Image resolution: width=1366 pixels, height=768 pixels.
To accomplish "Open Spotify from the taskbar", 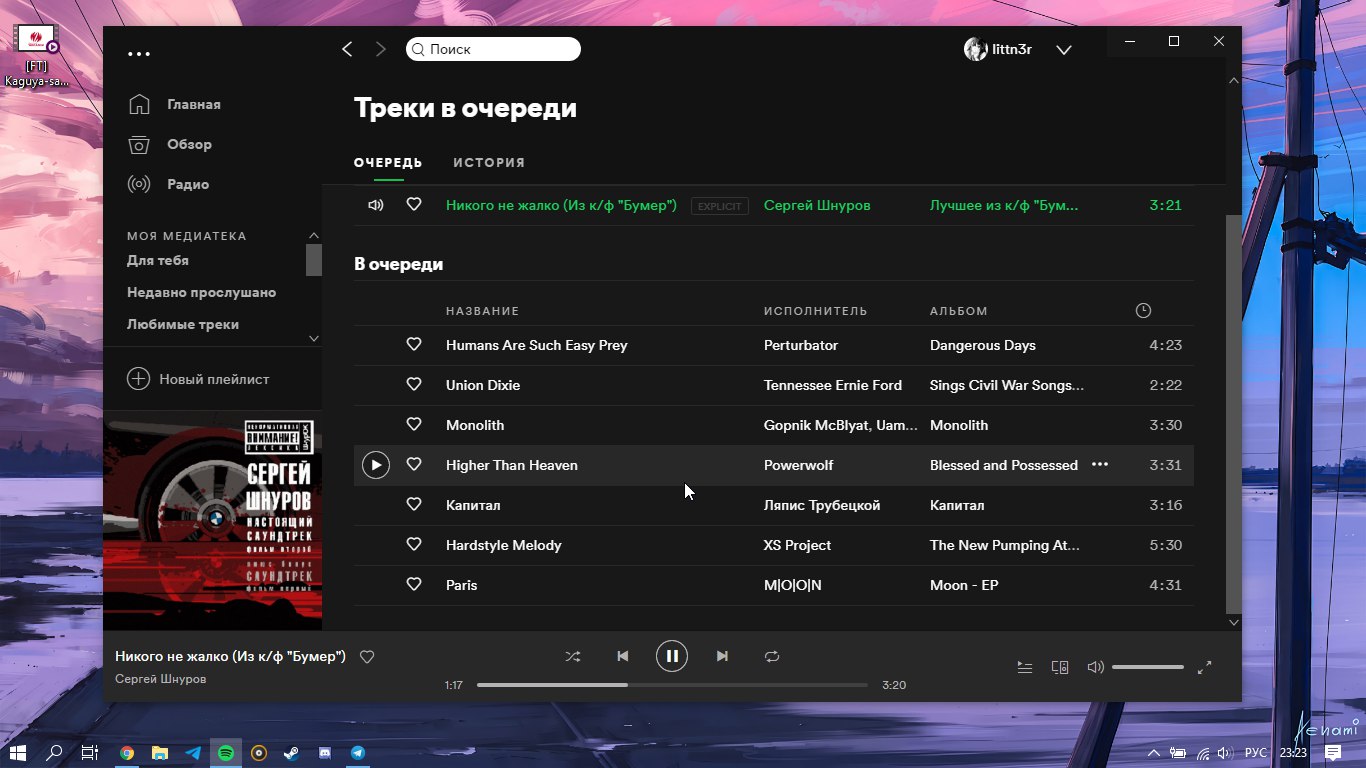I will [226, 753].
